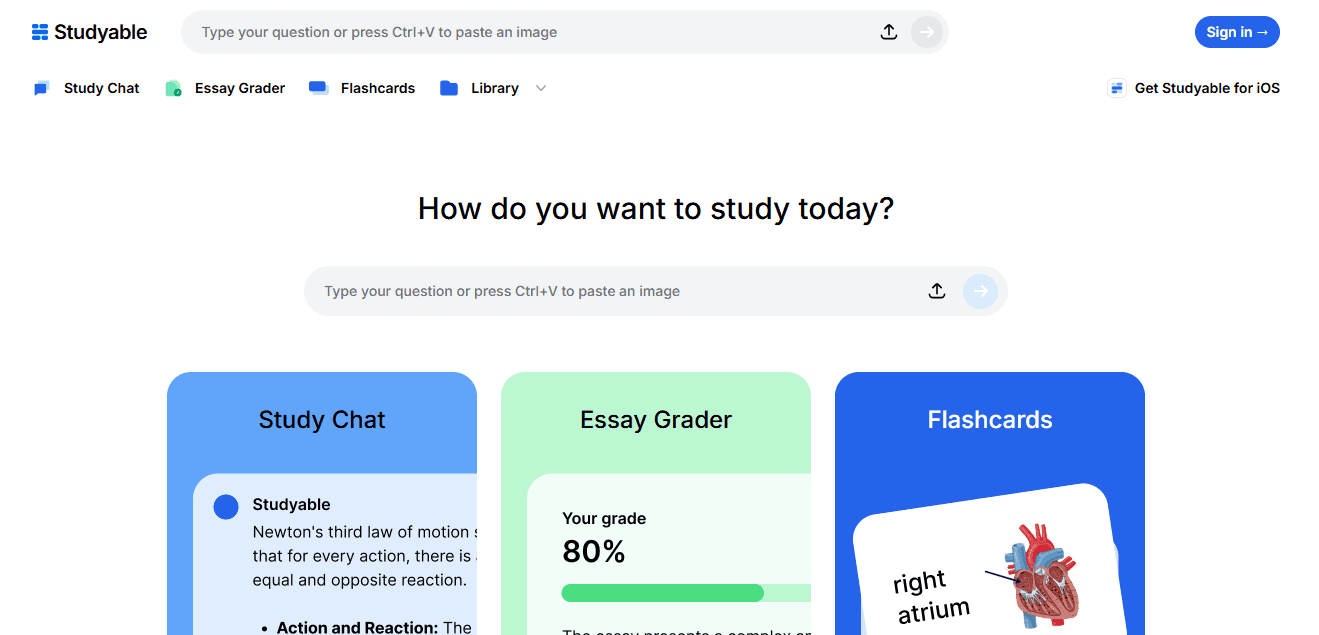Click the Study Chat speech bubble icon
The image size is (1319, 635).
(41, 88)
